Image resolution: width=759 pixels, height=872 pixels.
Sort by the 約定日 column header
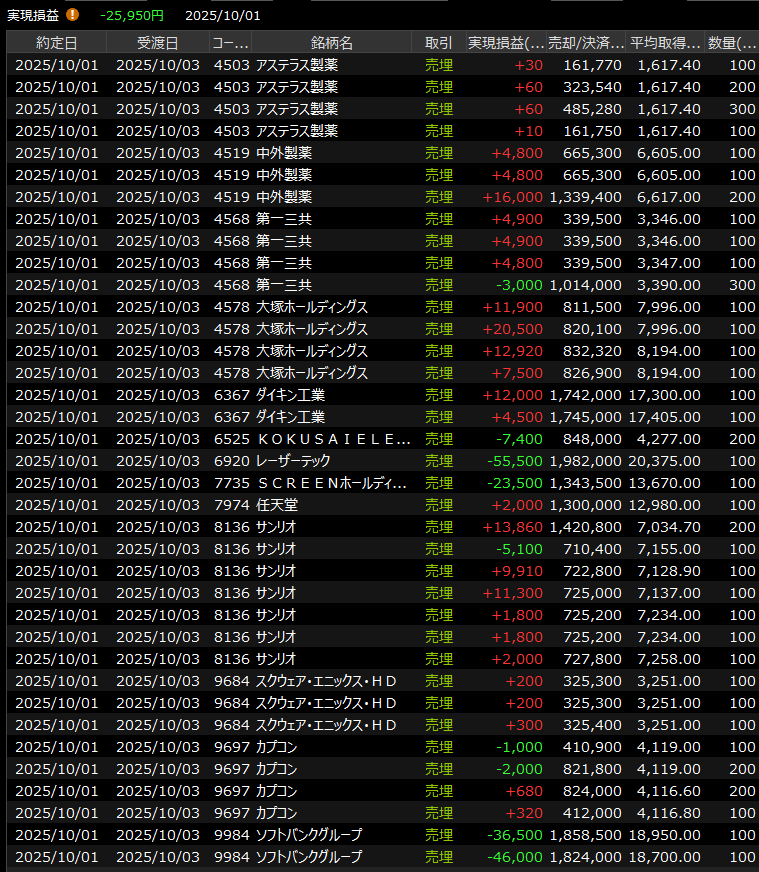pyautogui.click(x=56, y=42)
